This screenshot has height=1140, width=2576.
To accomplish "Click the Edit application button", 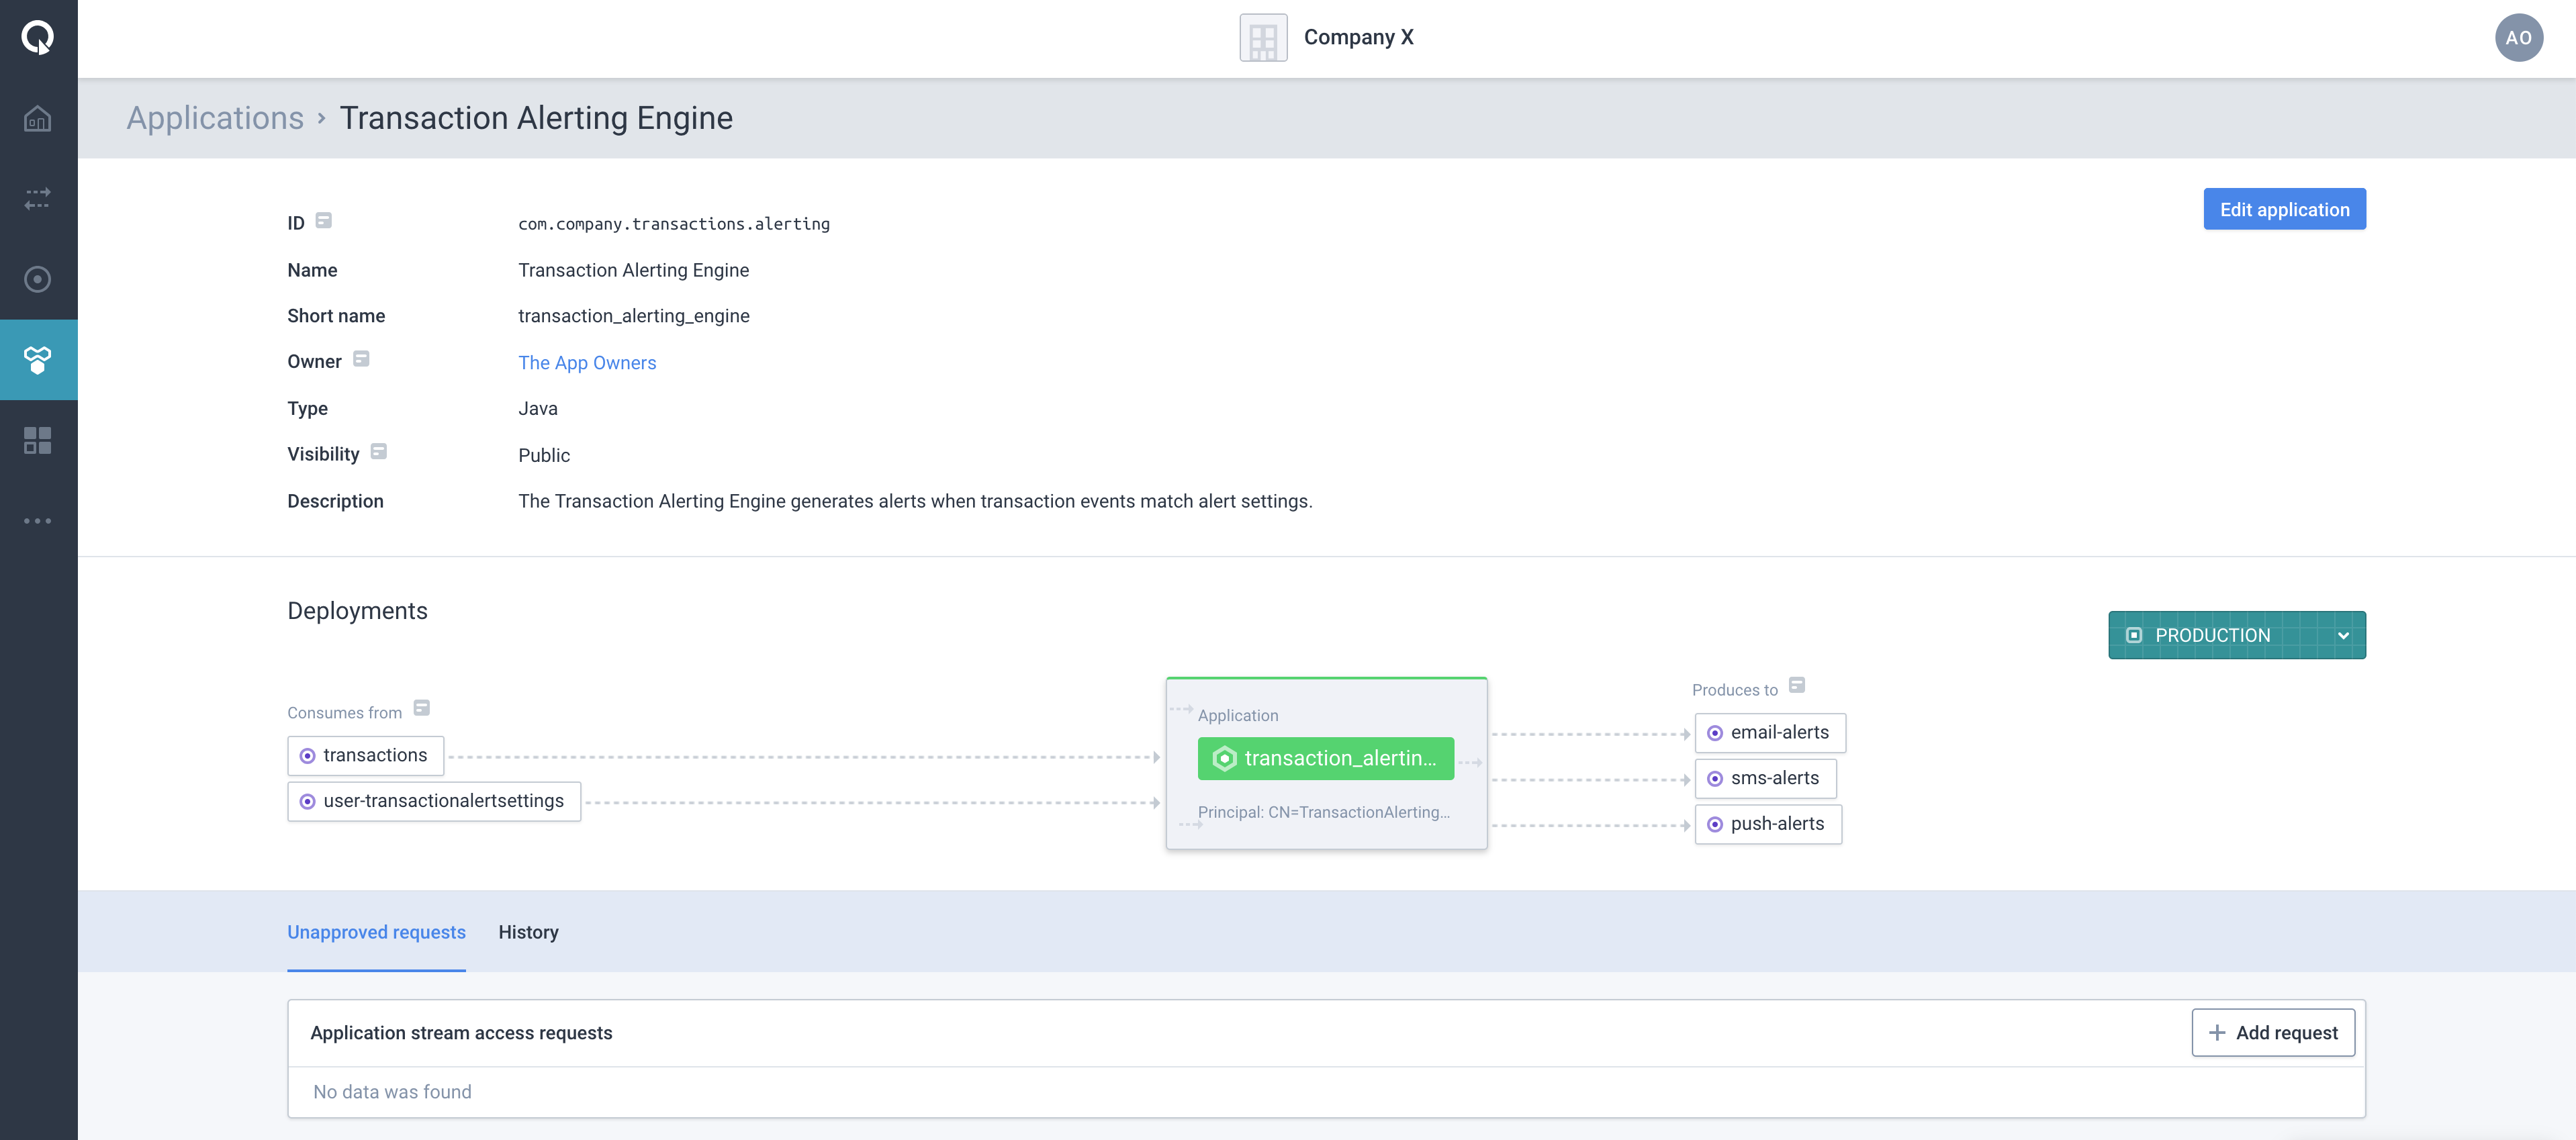I will 2285,209.
